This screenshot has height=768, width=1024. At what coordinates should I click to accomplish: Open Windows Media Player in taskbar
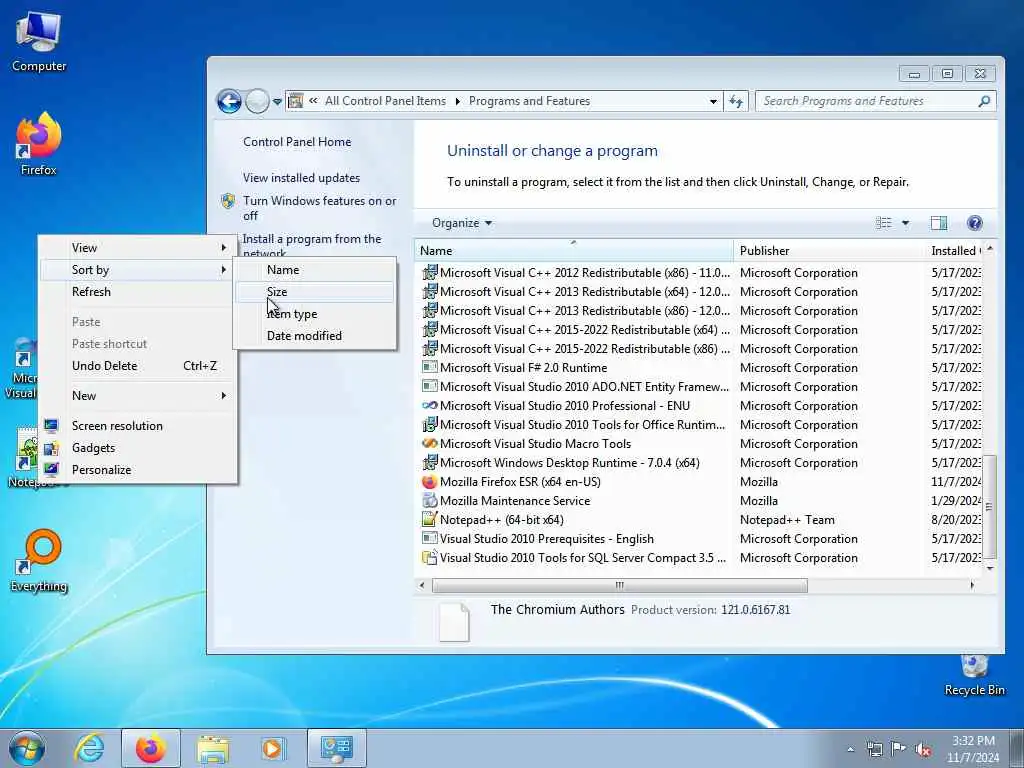coord(273,748)
